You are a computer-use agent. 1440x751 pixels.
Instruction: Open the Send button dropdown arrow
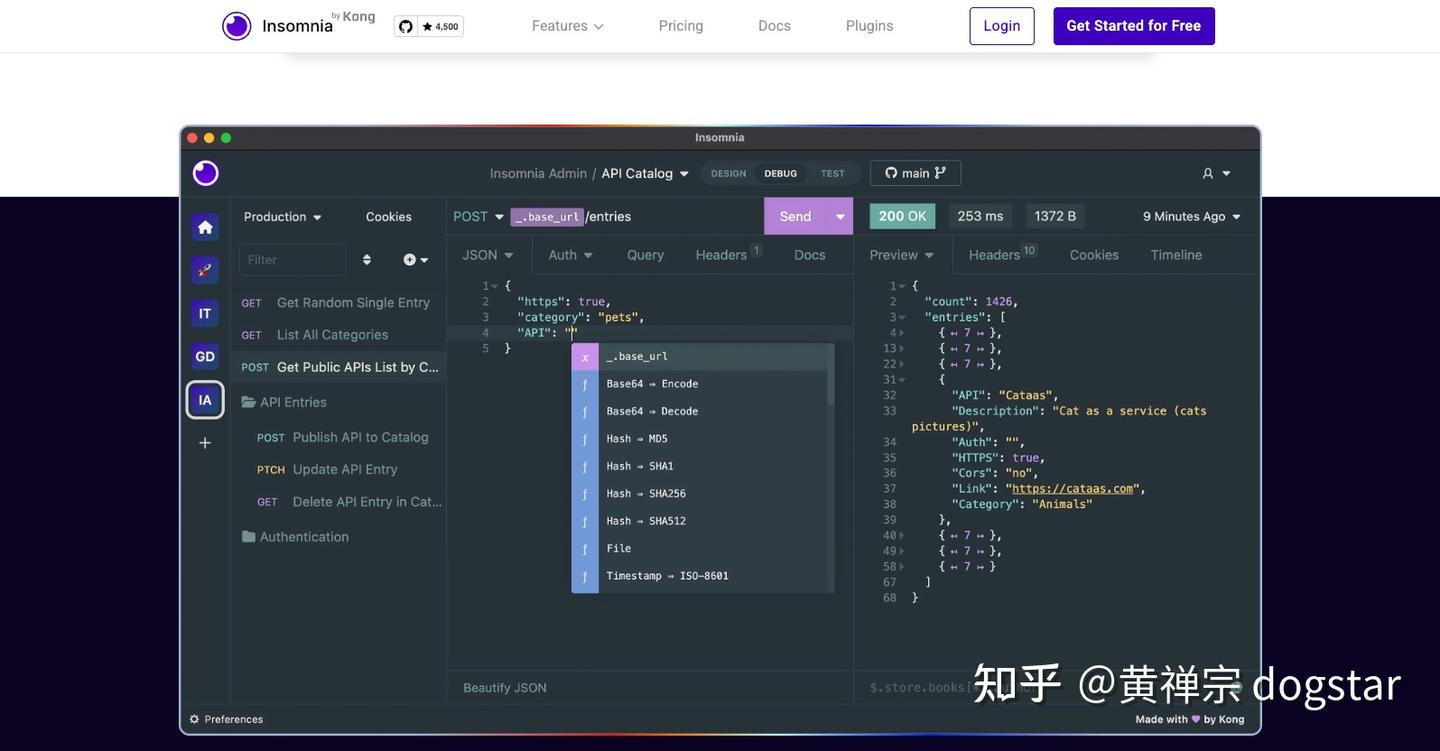pyautogui.click(x=840, y=216)
